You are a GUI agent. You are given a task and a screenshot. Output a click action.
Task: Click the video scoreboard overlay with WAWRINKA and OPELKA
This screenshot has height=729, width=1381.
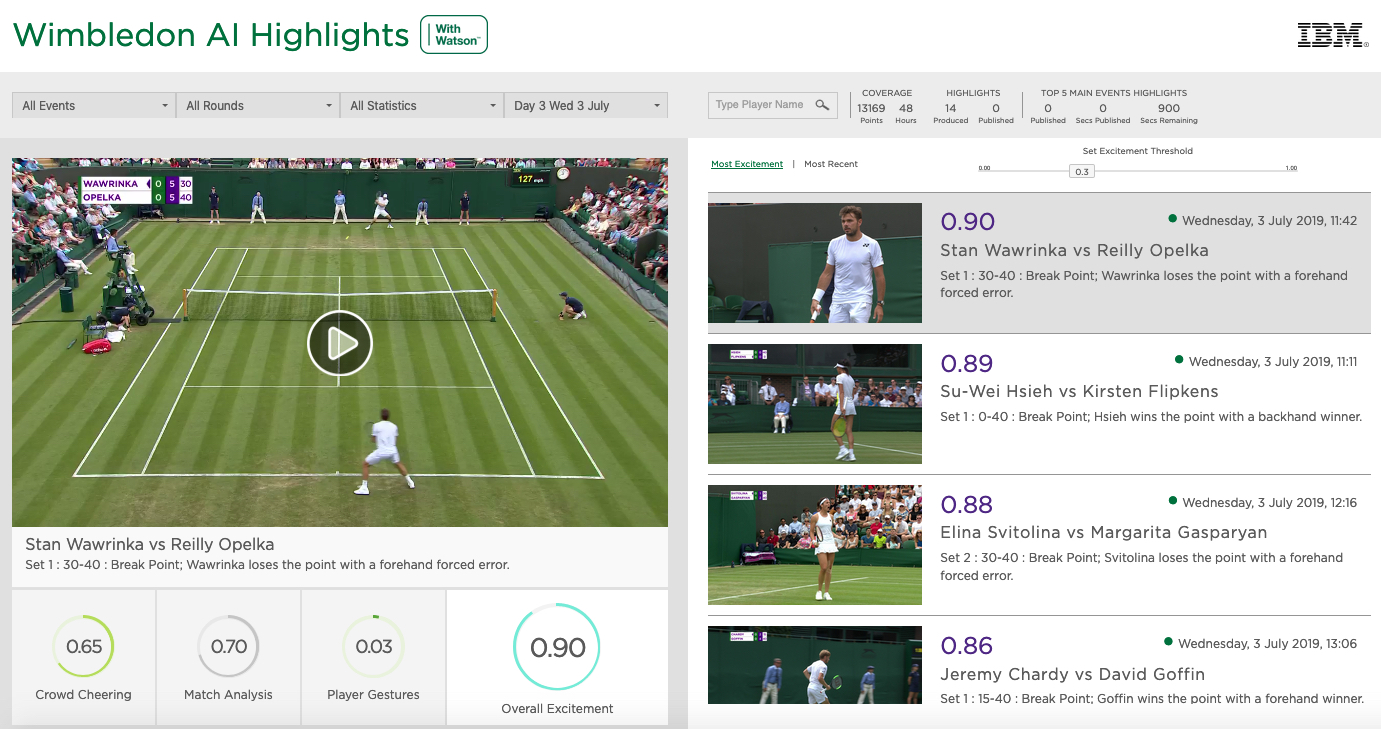coord(137,191)
